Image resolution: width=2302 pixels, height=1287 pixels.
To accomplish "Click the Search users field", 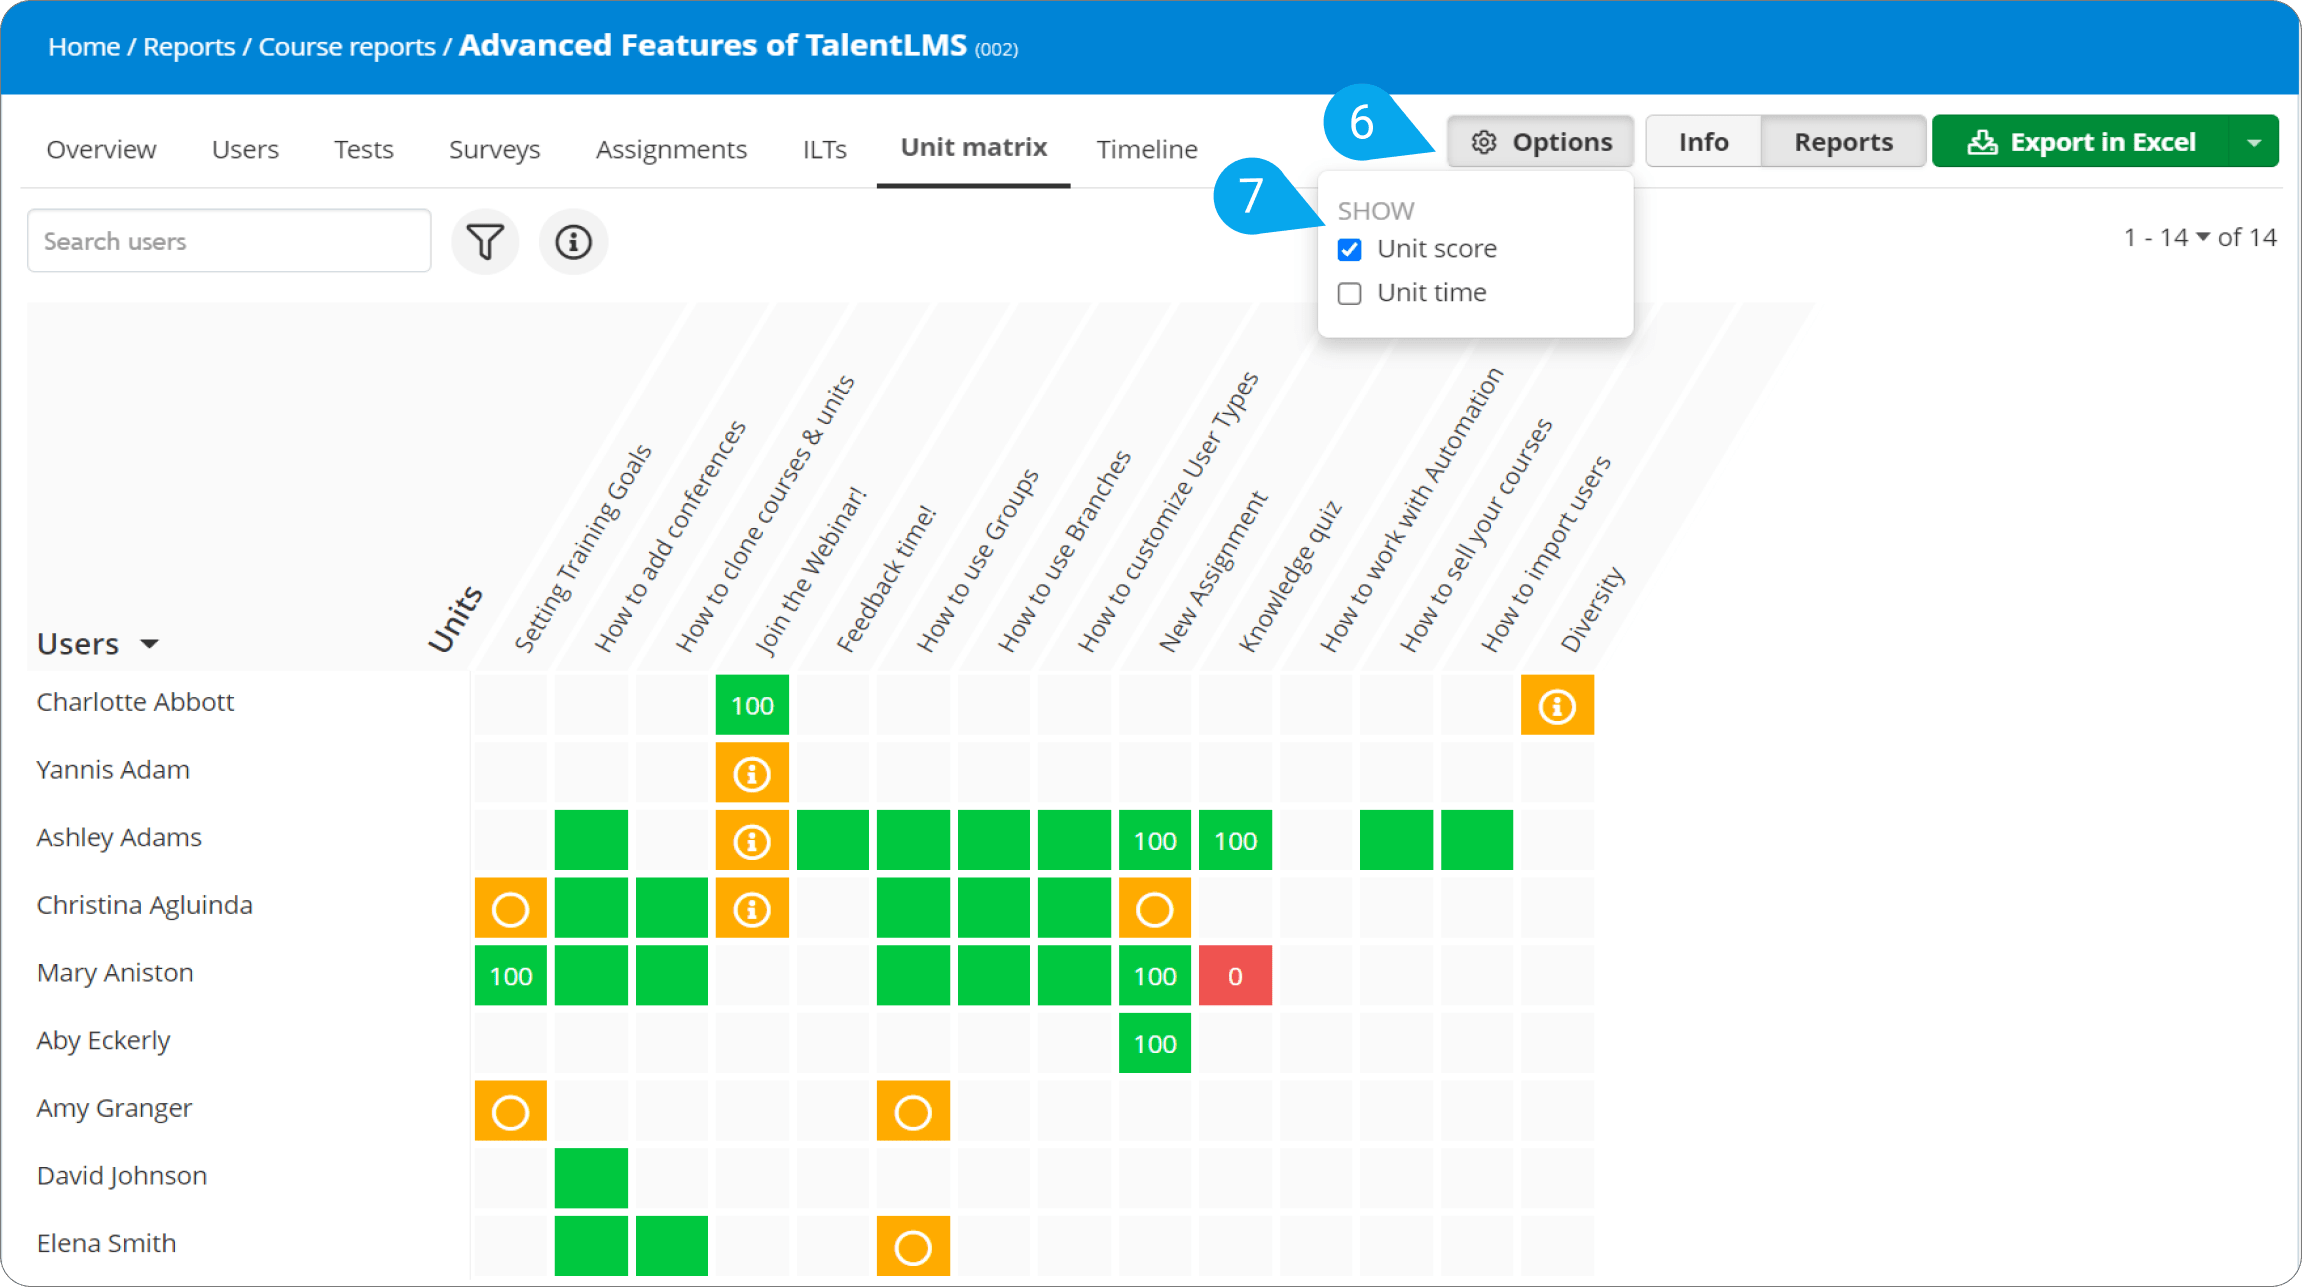I will [229, 241].
